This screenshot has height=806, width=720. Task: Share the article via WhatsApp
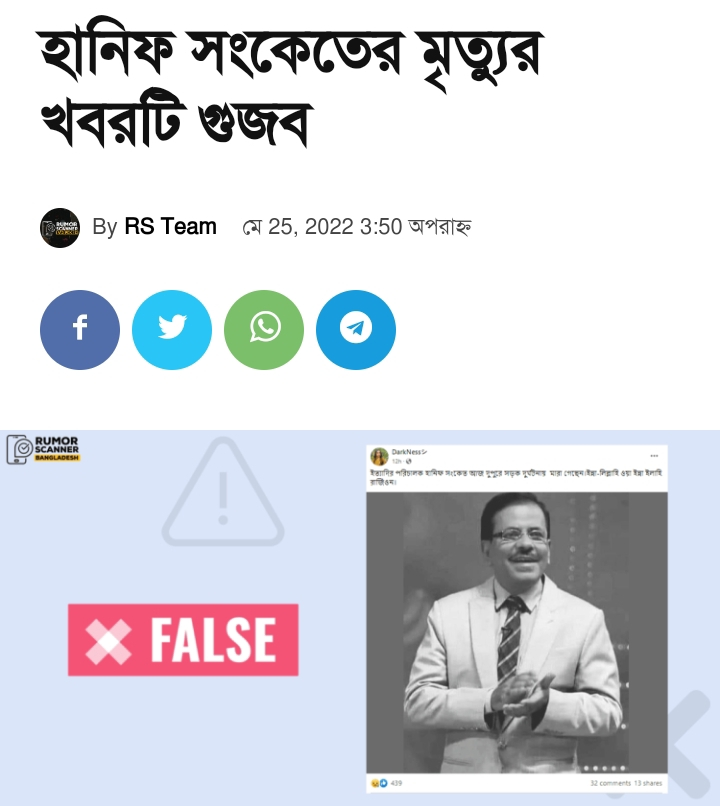[x=264, y=329]
